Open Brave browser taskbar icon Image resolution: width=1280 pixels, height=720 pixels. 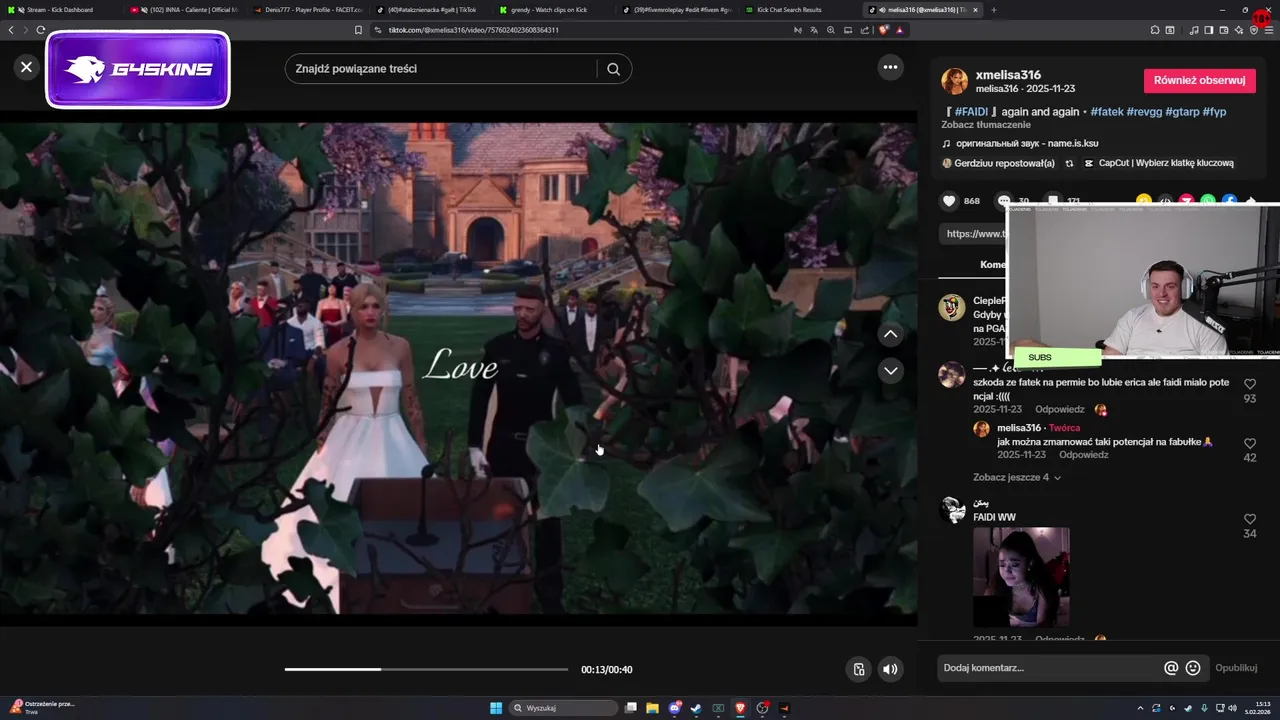point(740,708)
